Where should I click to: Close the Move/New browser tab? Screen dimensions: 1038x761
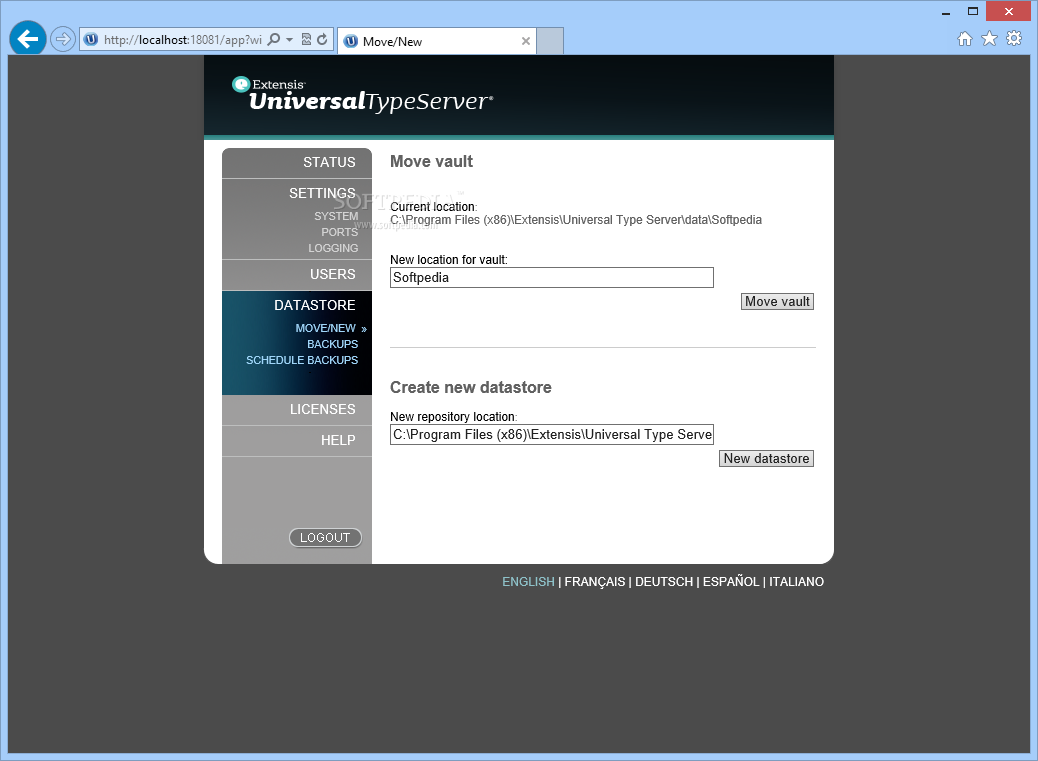526,41
